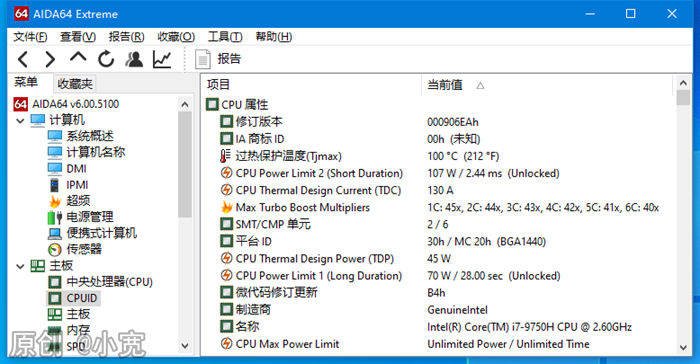
Task: Click the tree panel scrollbar thumb
Action: point(185,164)
